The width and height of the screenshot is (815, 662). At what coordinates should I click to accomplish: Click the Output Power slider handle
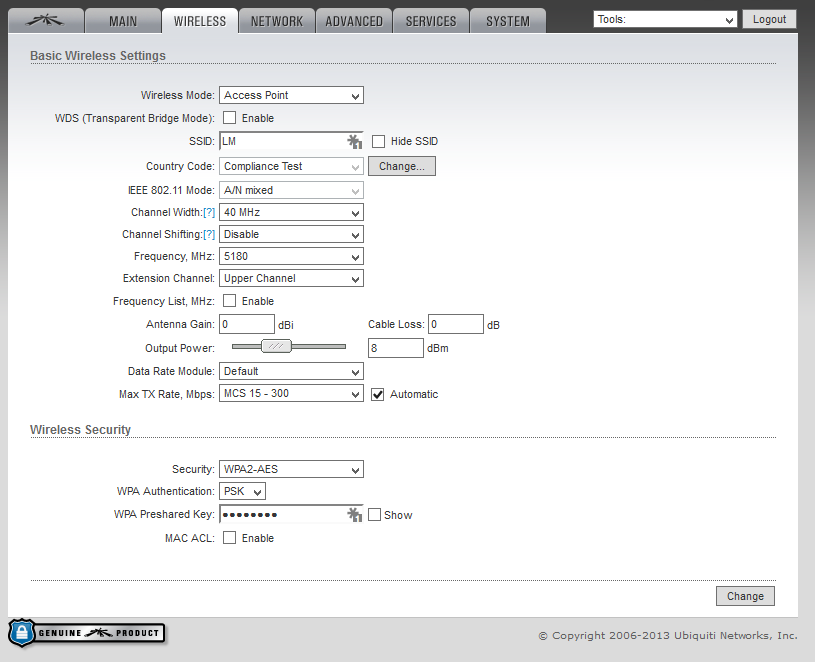[x=276, y=346]
